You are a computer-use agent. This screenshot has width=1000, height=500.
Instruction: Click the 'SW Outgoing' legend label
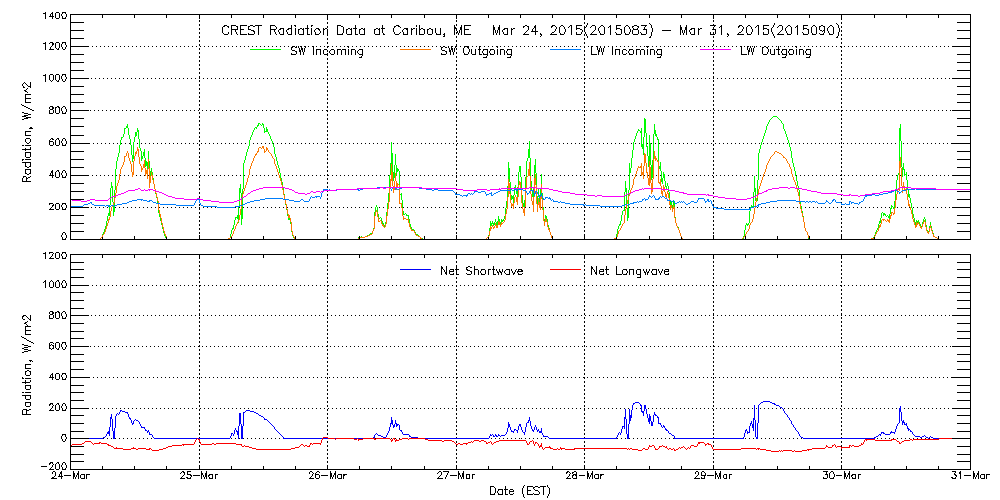pyautogui.click(x=476, y=51)
